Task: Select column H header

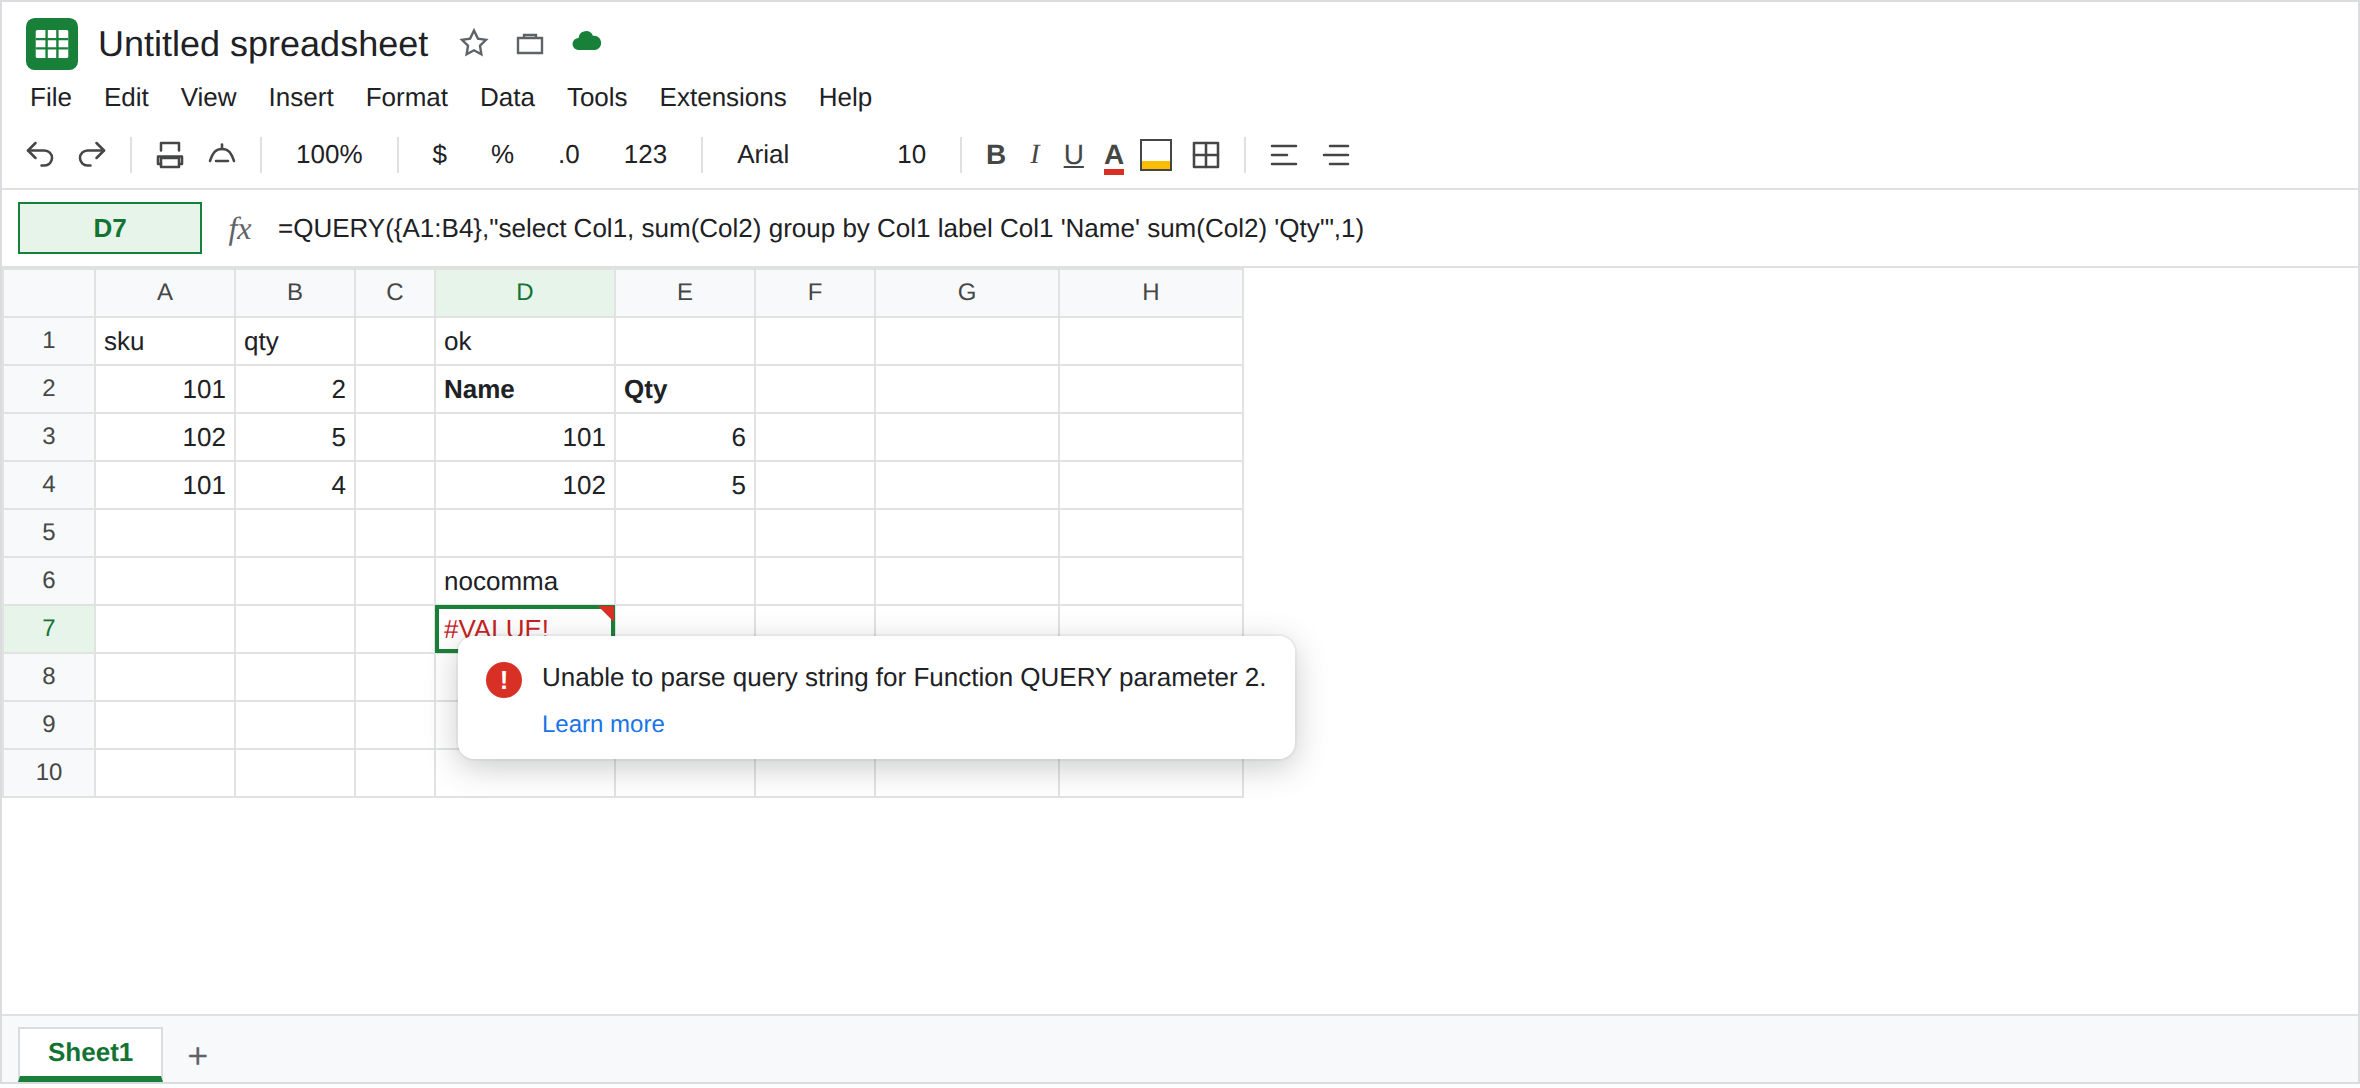Action: [x=1151, y=292]
